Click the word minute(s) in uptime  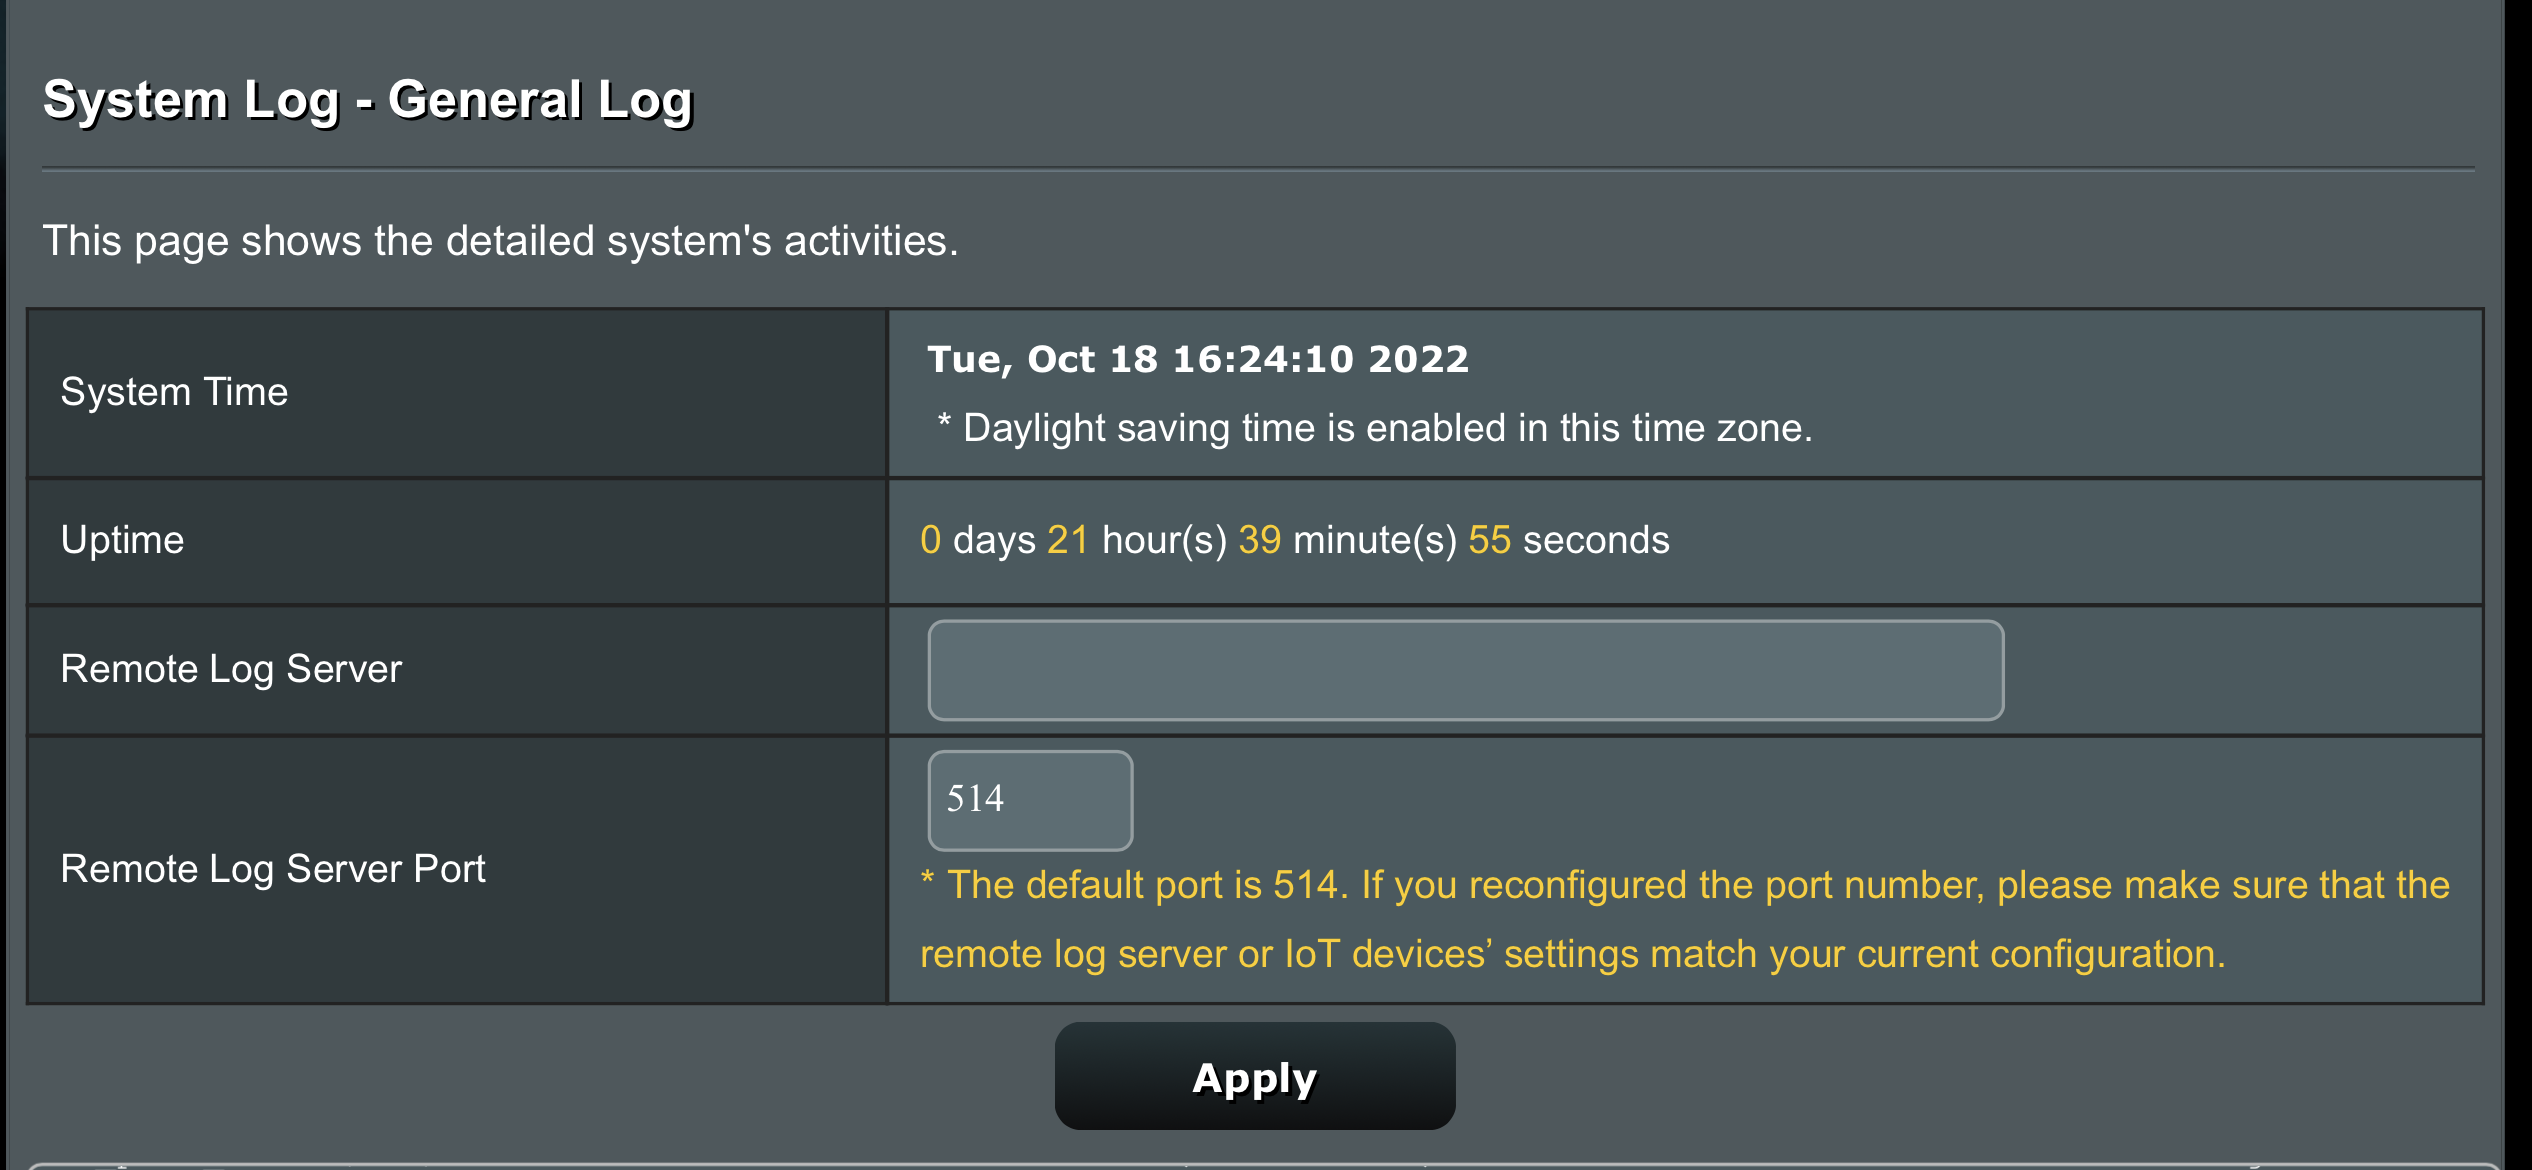[x=1375, y=540]
